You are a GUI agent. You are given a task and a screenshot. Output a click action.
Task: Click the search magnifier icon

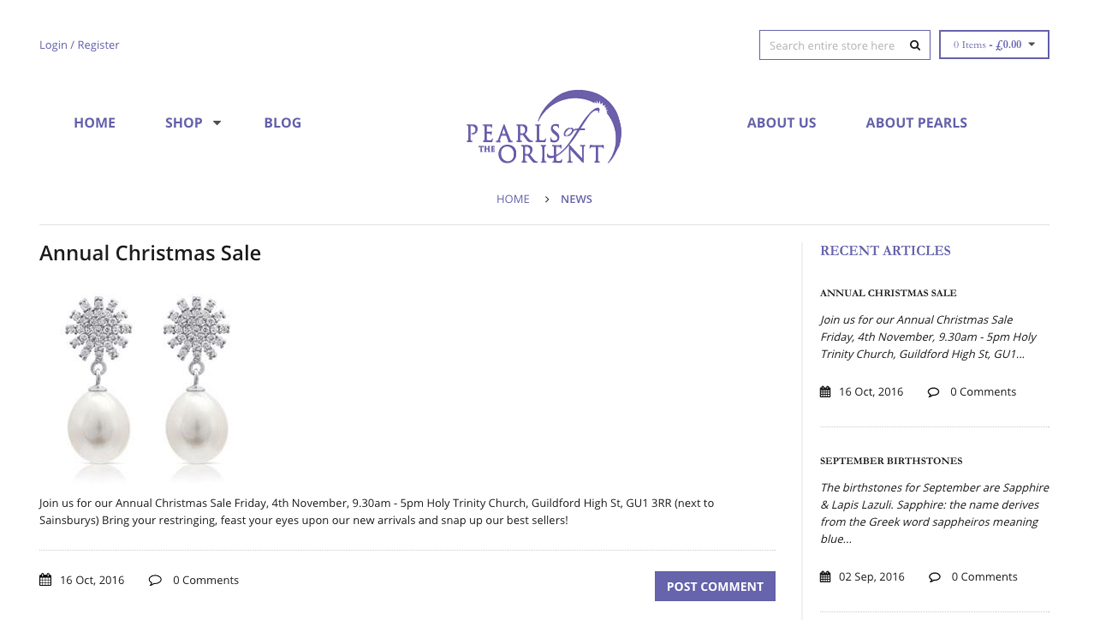(x=915, y=45)
